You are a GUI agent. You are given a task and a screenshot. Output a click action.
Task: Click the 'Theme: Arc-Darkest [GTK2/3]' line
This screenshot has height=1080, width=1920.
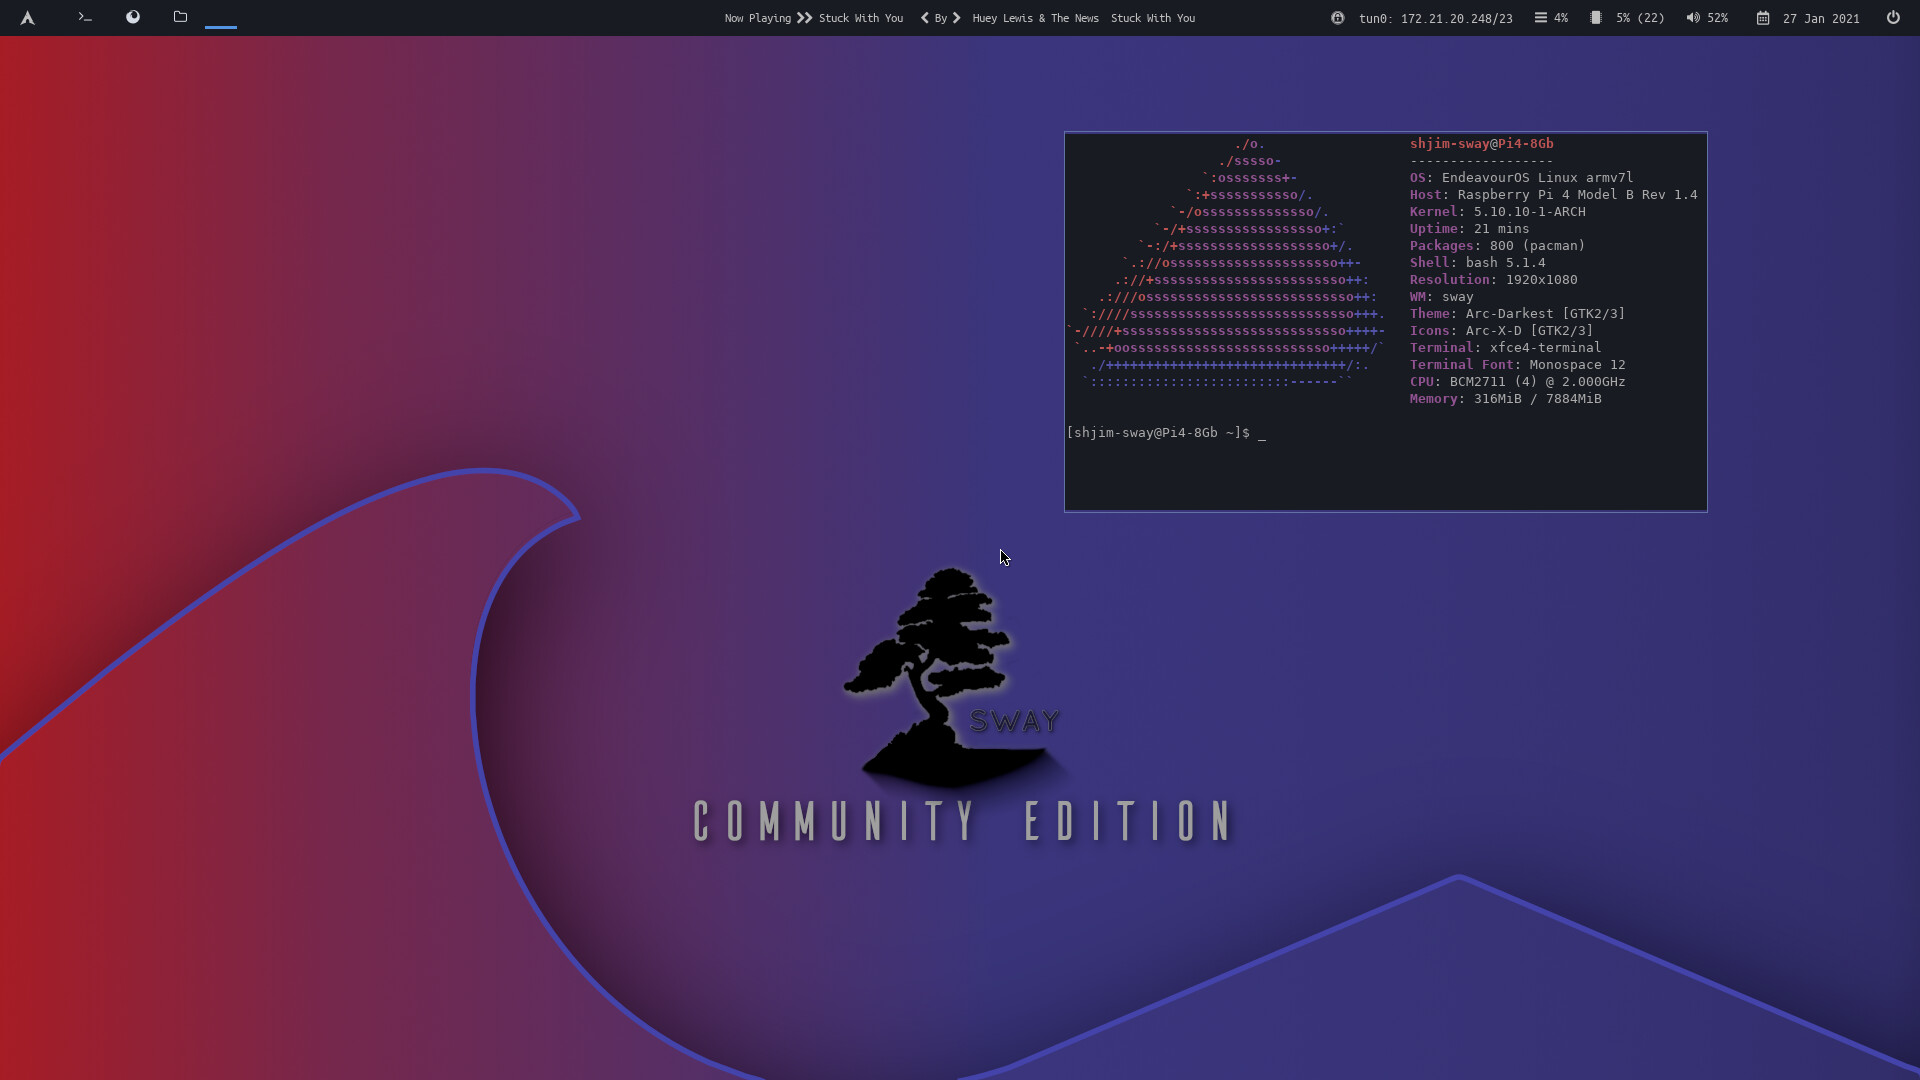pyautogui.click(x=1517, y=314)
